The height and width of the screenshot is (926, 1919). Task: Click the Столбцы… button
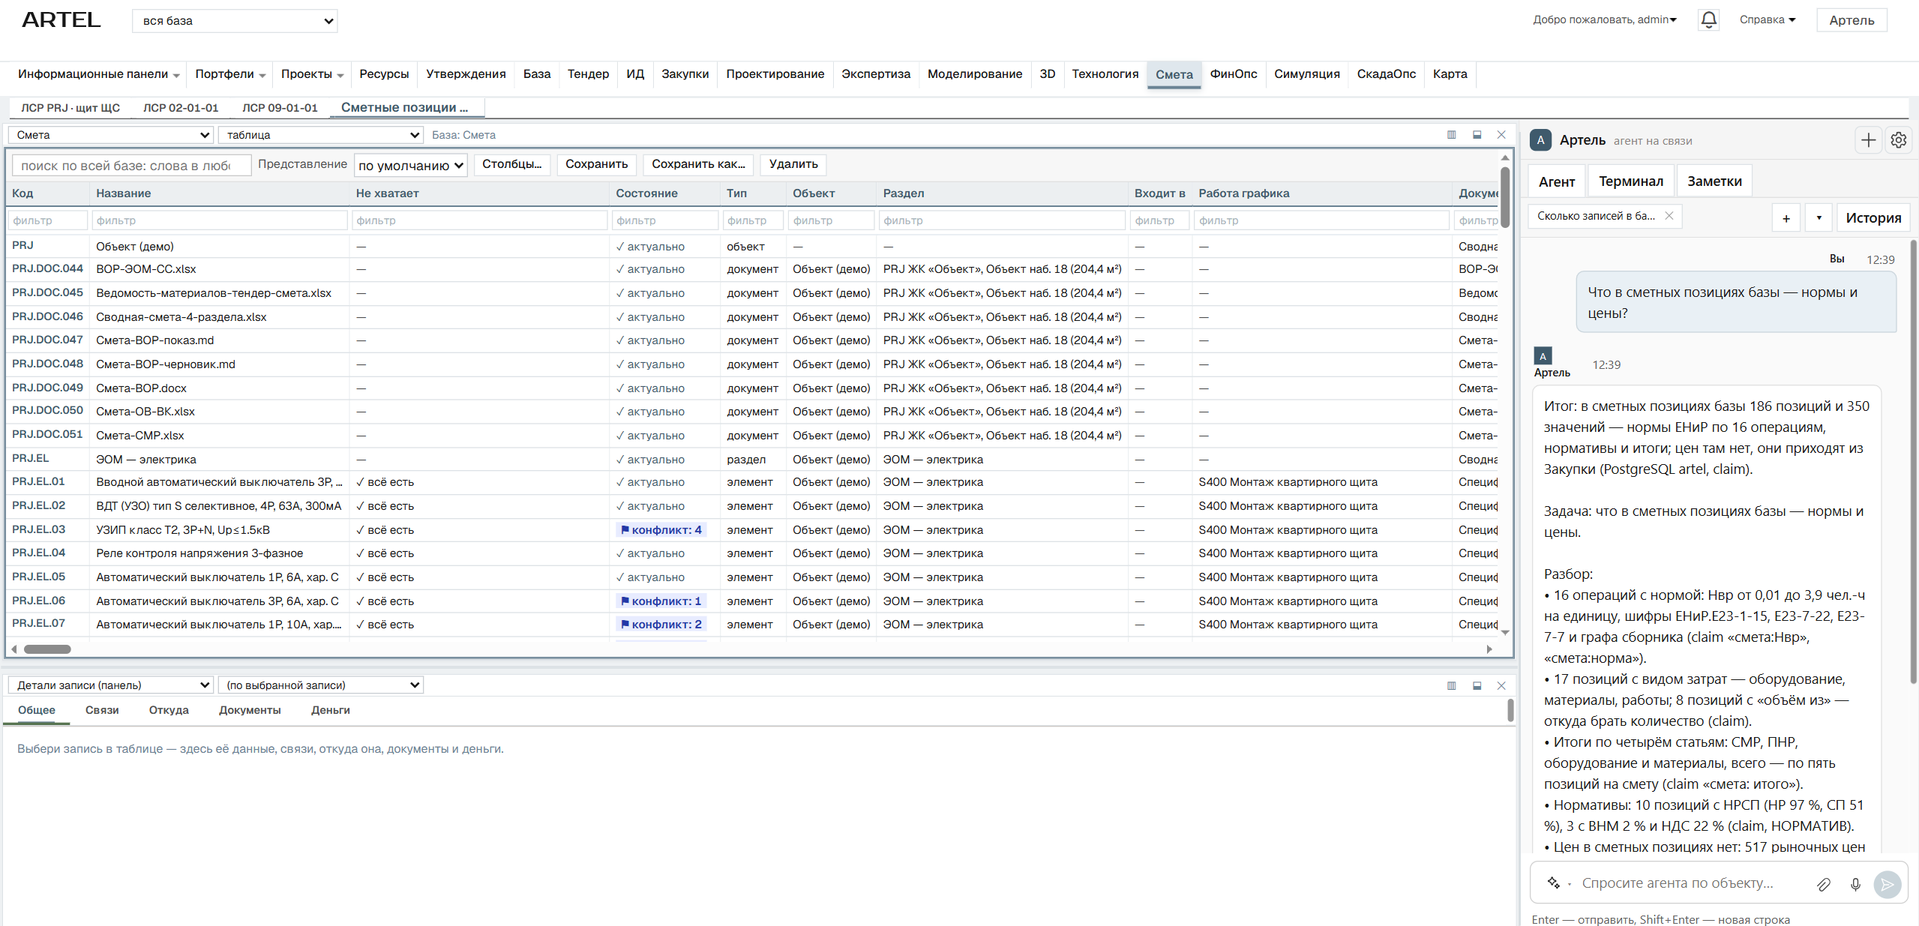click(511, 164)
